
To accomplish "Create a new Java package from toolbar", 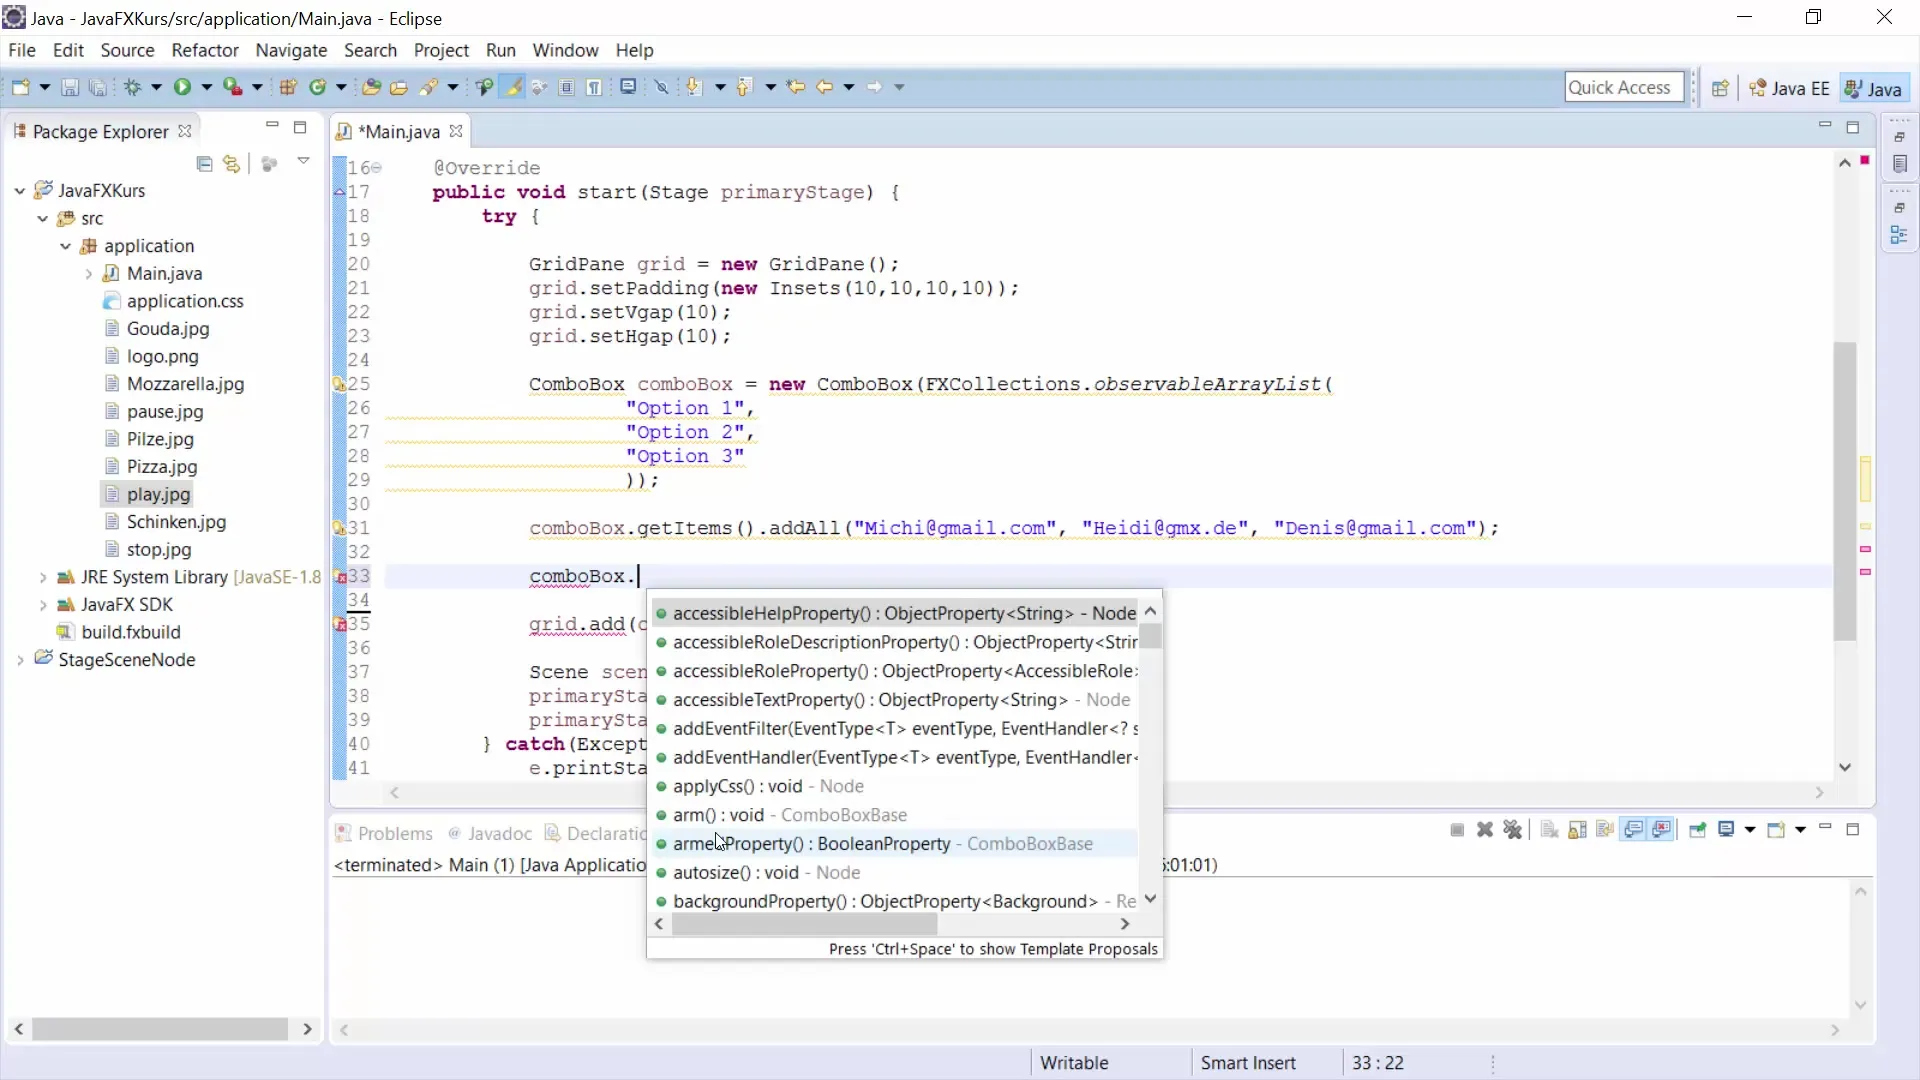I will coord(288,87).
